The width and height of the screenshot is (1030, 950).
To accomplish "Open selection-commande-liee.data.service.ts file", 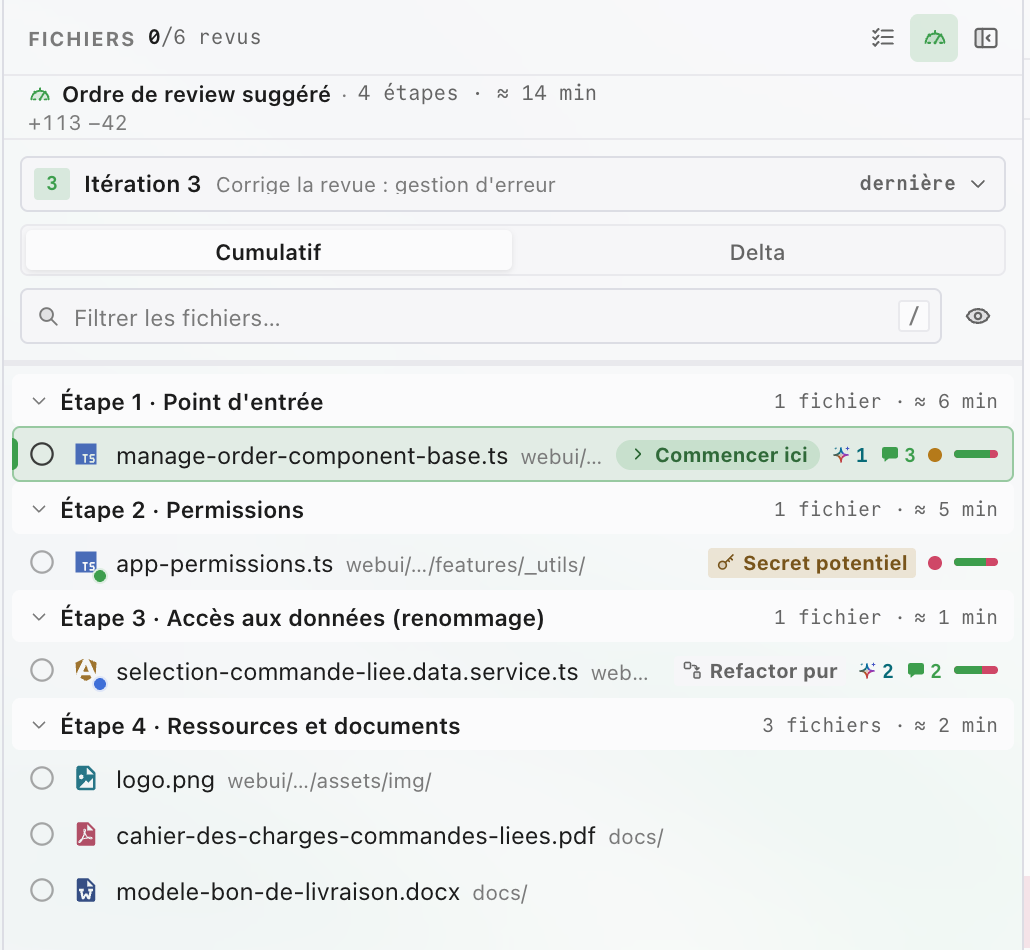I will tap(347, 671).
